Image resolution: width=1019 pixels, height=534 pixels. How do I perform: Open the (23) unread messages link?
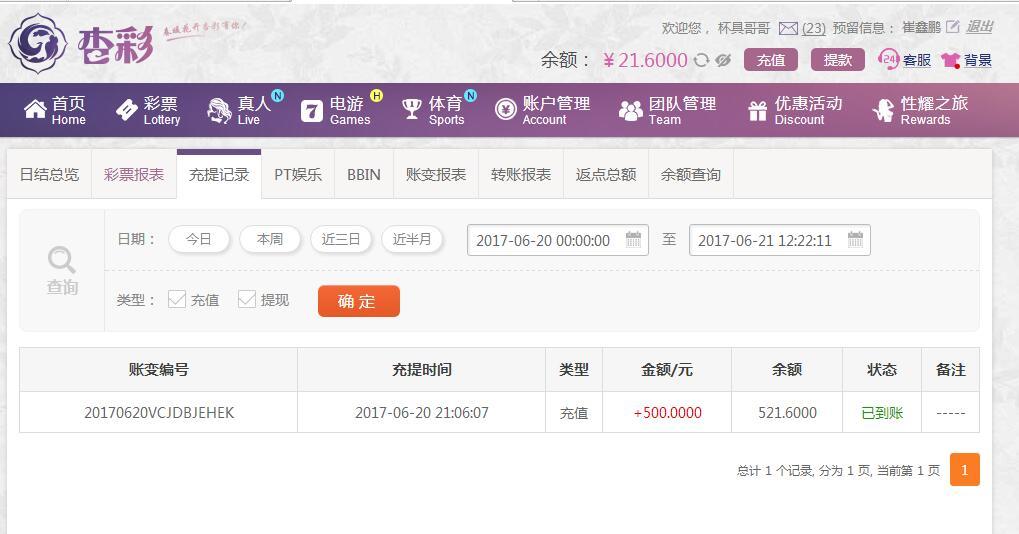coord(814,28)
